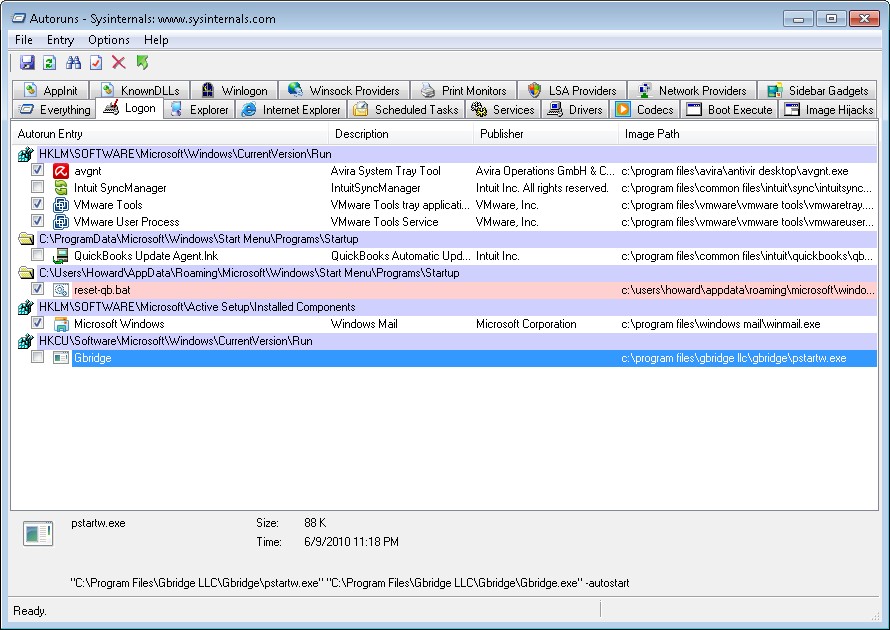This screenshot has height=630, width=890.
Task: Enable the Gbridge checkbox
Action: tap(37, 357)
